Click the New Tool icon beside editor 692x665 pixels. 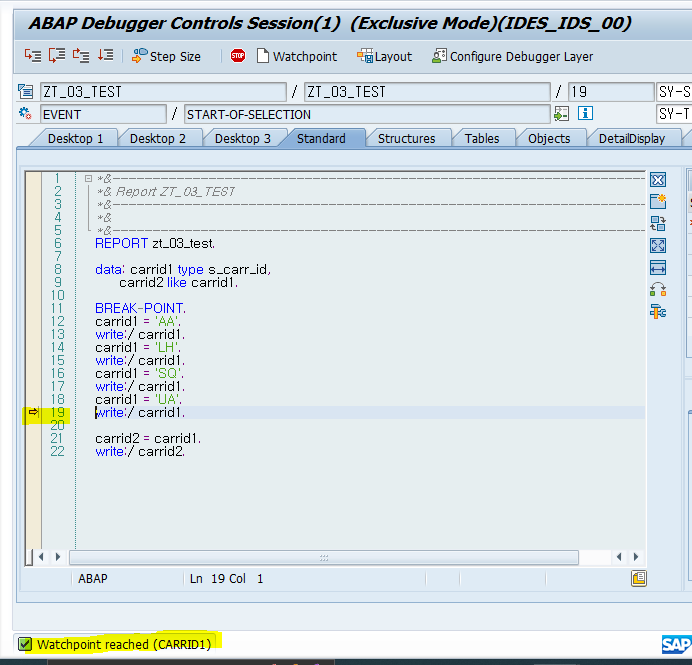pos(658,202)
